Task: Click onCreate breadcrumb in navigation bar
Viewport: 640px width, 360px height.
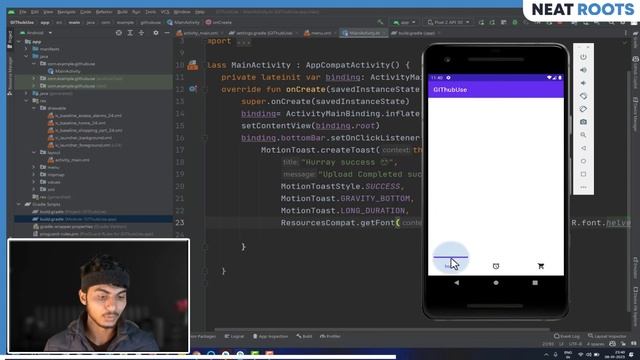Action: 219,22
